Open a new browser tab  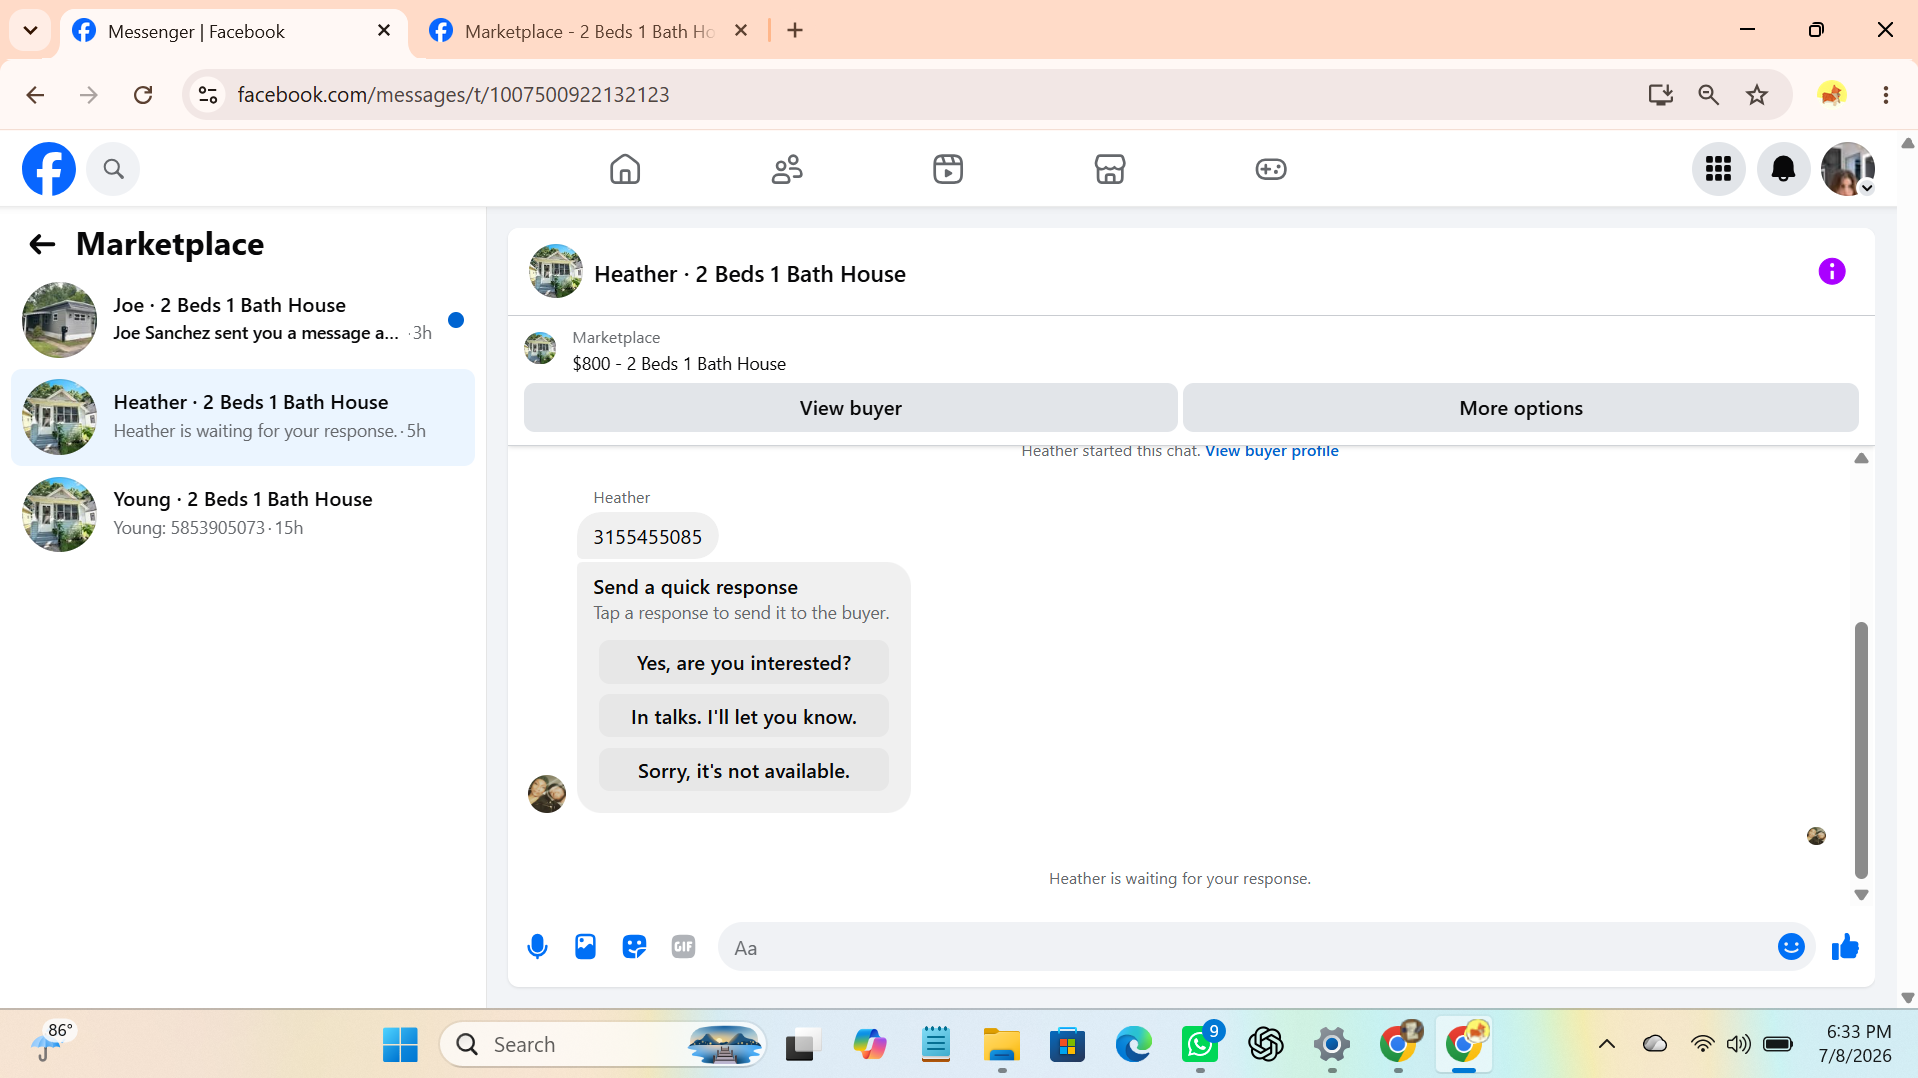click(795, 31)
